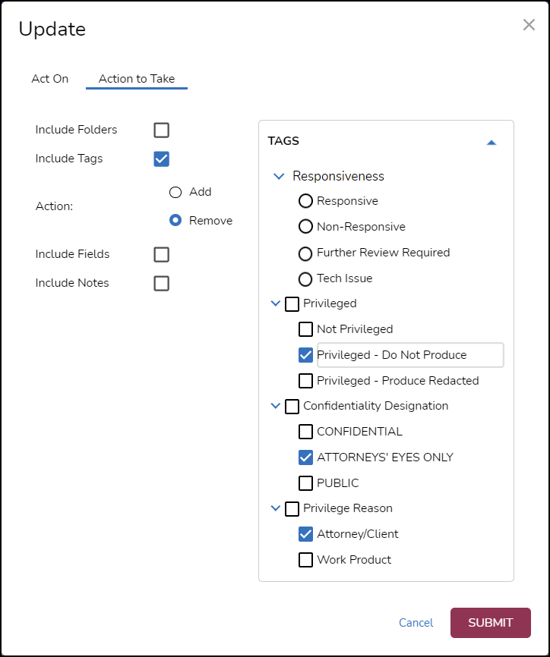This screenshot has height=657, width=550.
Task: Click the Cancel link
Action: (416, 623)
